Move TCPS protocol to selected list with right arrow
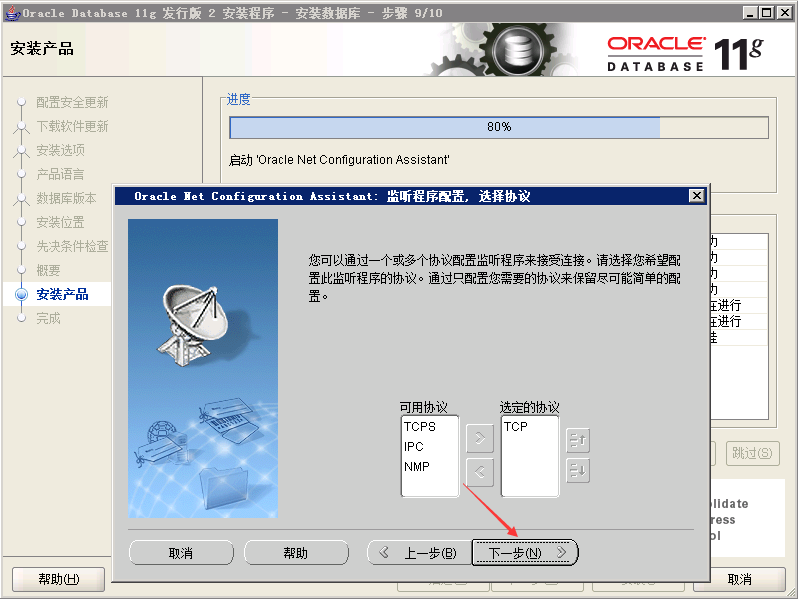 (x=480, y=438)
